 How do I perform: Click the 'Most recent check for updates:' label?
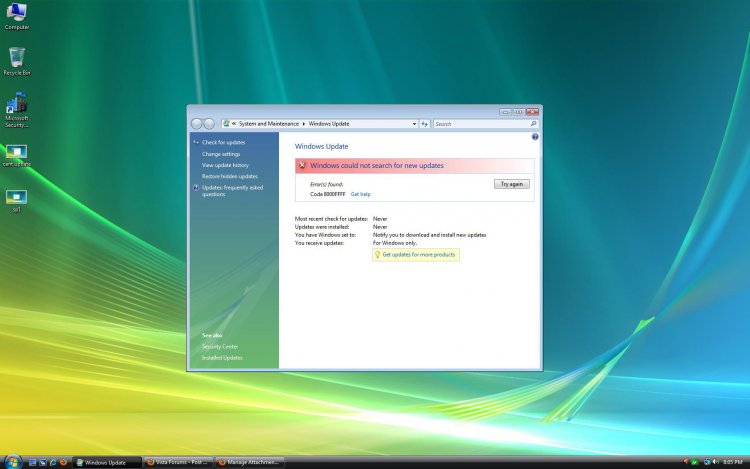(x=331, y=219)
